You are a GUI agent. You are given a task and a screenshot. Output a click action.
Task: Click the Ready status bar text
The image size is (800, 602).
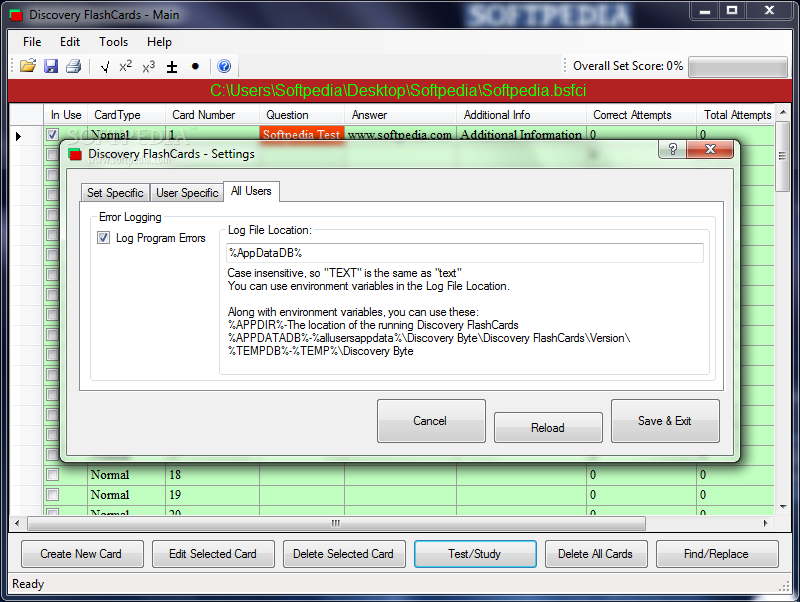point(29,584)
